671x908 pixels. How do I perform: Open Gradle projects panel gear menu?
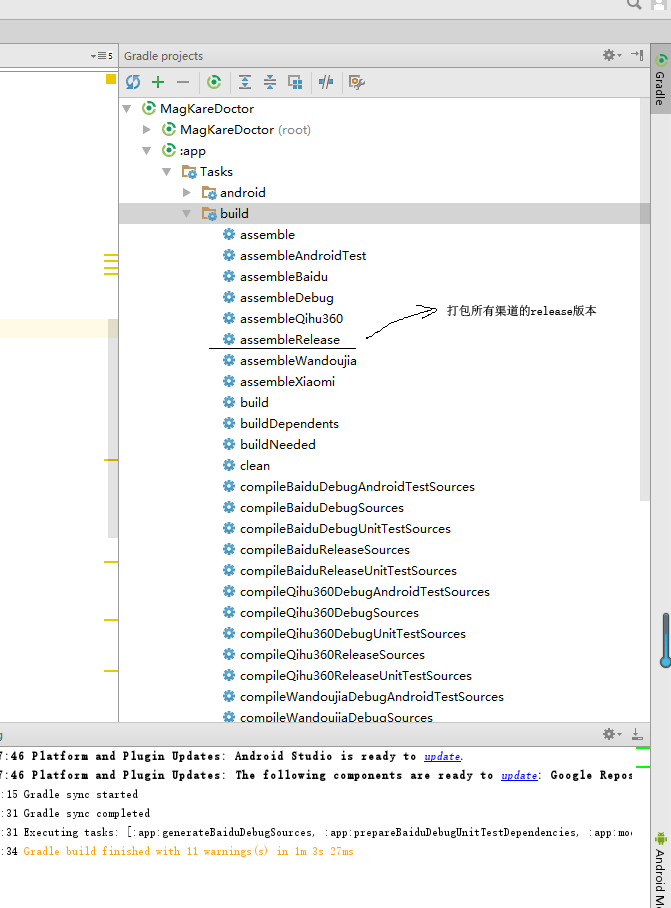[612, 56]
